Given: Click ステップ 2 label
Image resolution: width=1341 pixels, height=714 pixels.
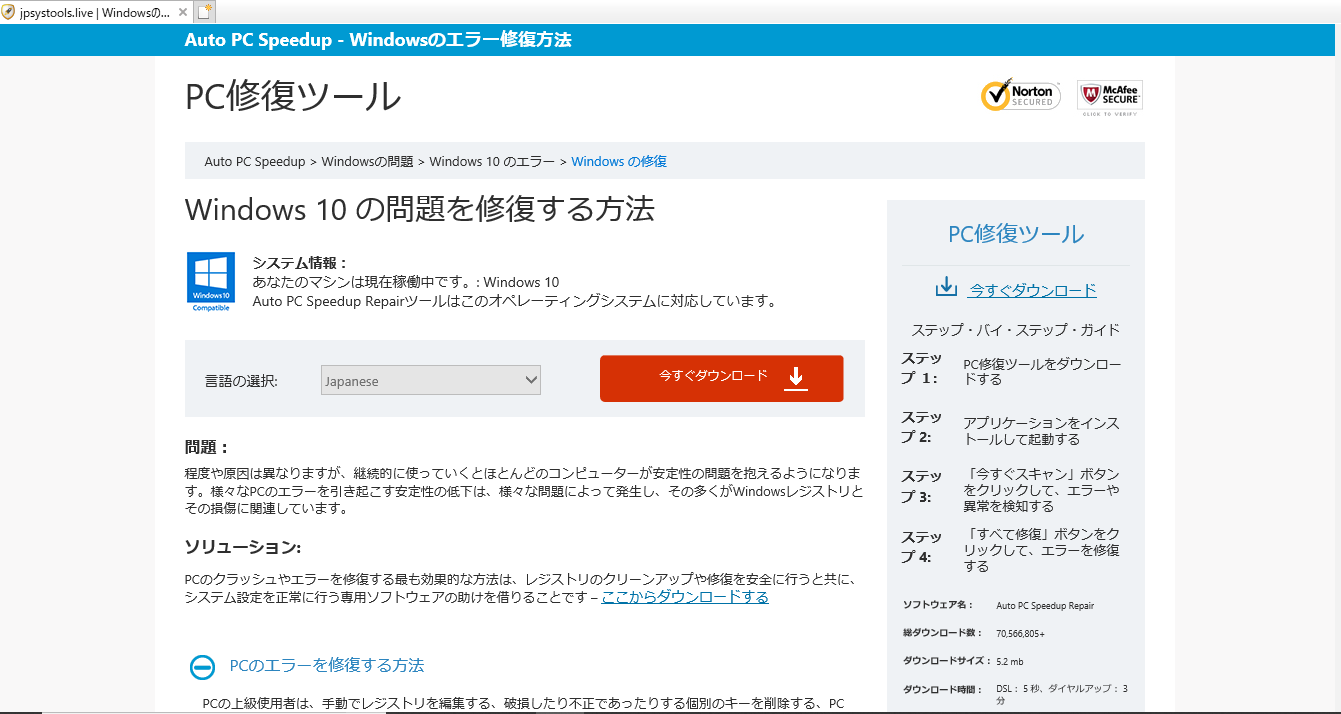Looking at the screenshot, I should click(921, 427).
